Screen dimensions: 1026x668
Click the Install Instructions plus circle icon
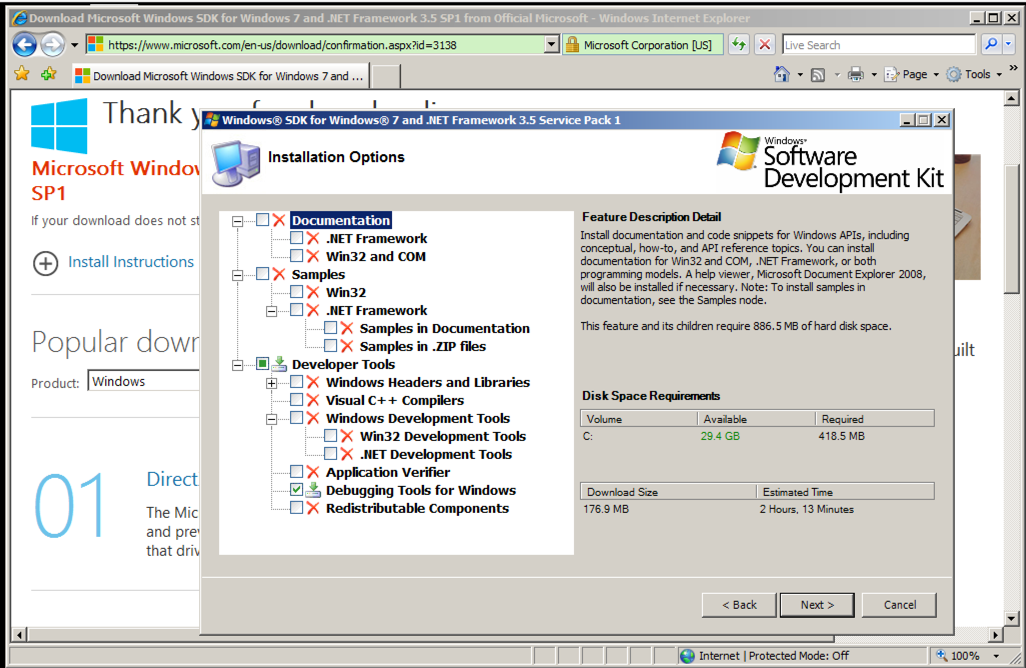point(45,263)
